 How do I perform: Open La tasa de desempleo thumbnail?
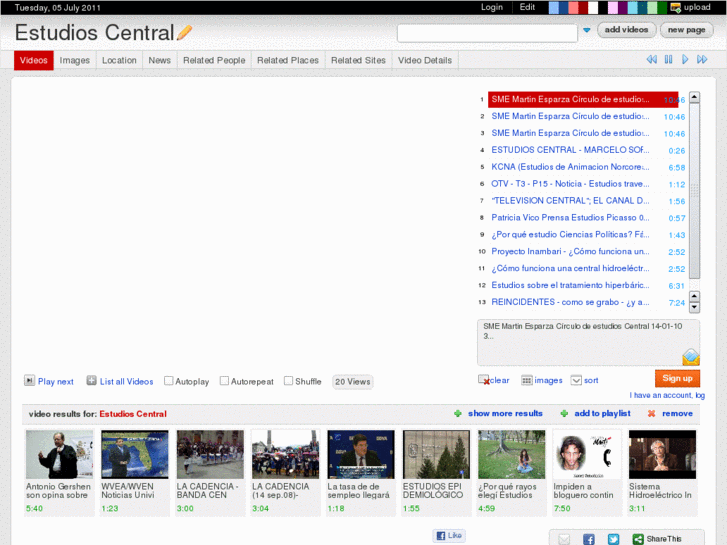[361, 454]
